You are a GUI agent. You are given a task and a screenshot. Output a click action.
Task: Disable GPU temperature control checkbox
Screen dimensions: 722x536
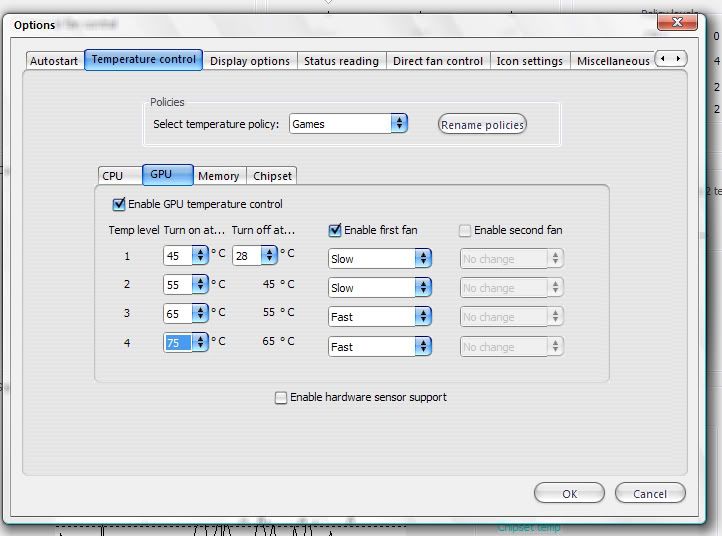click(119, 205)
